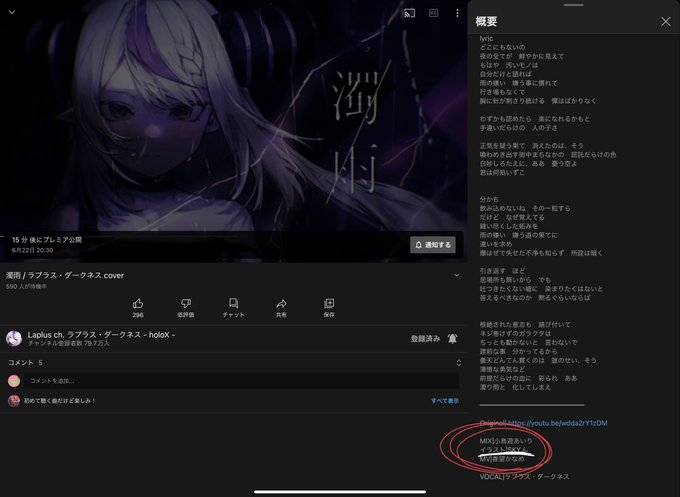
Task: Click the top comment 初めて聴く曲だけど楽しみ！
Action: tap(59, 401)
